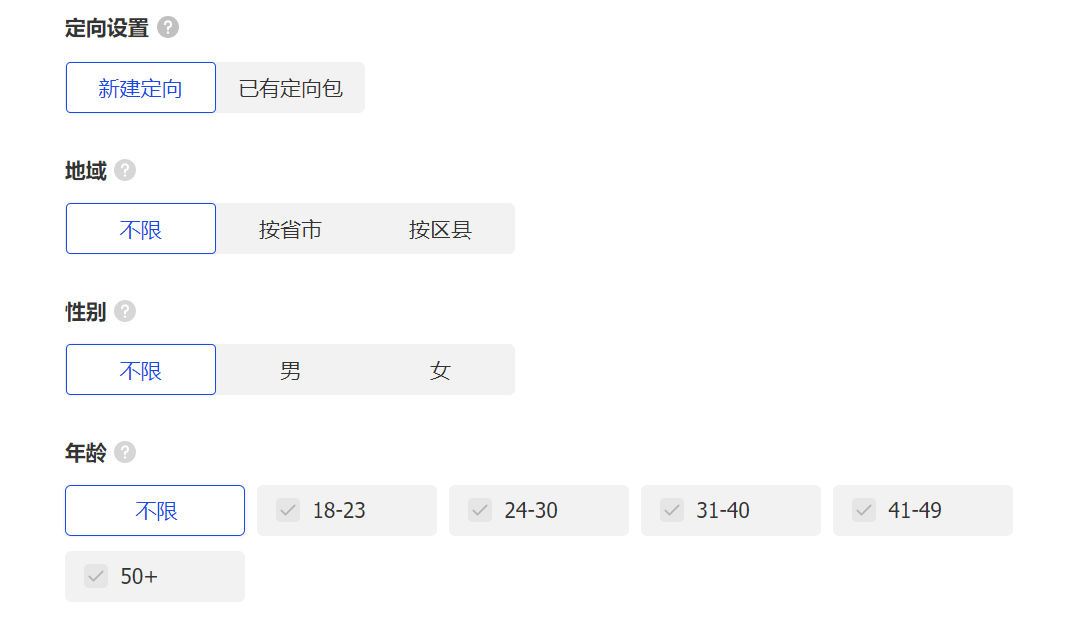Click question mark icon beside 性别
This screenshot has height=626, width=1069.
pyautogui.click(x=124, y=312)
